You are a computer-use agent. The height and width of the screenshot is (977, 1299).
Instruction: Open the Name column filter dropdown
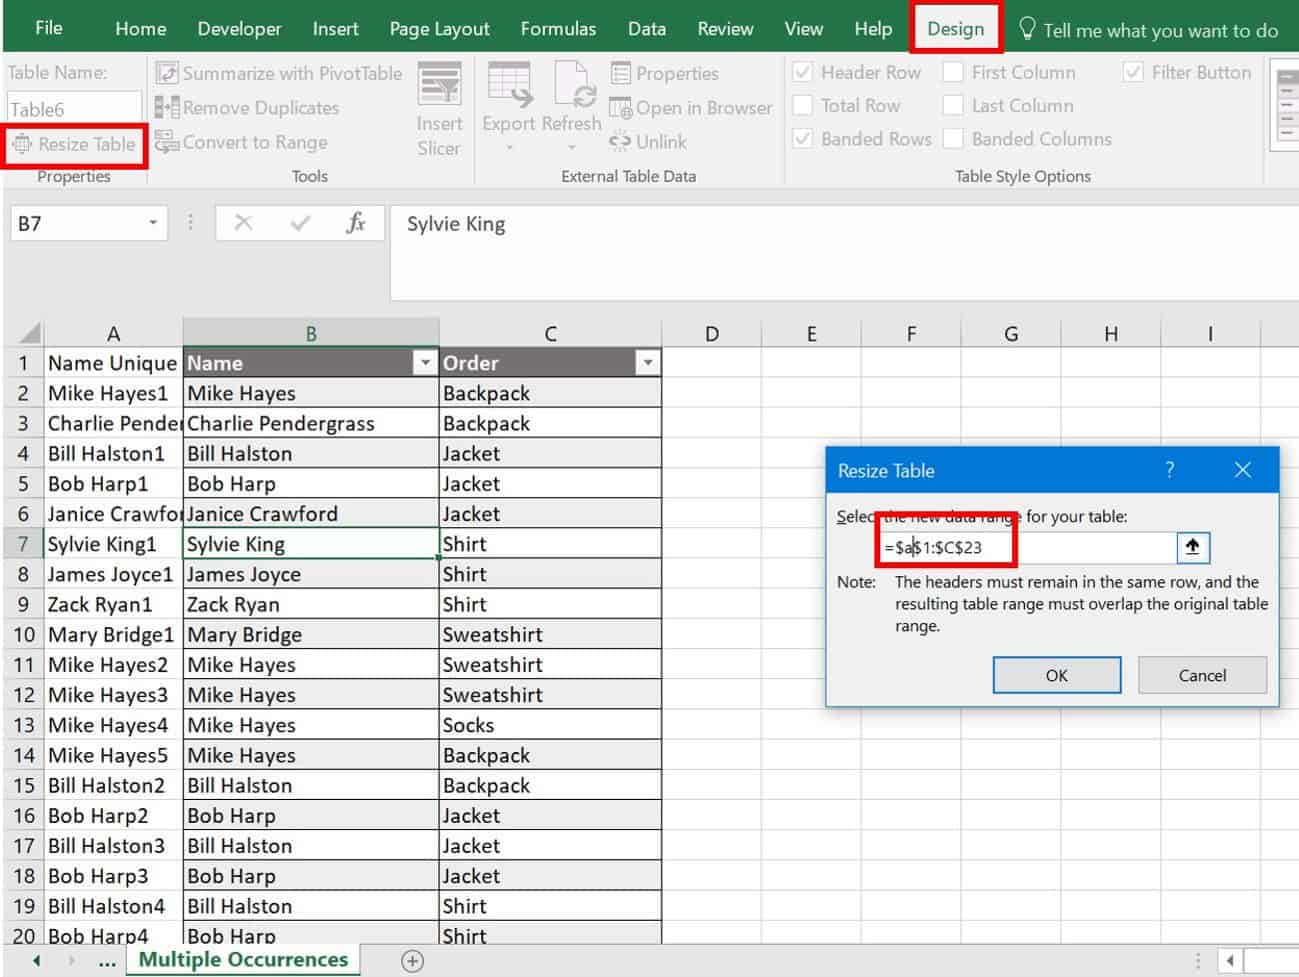425,363
